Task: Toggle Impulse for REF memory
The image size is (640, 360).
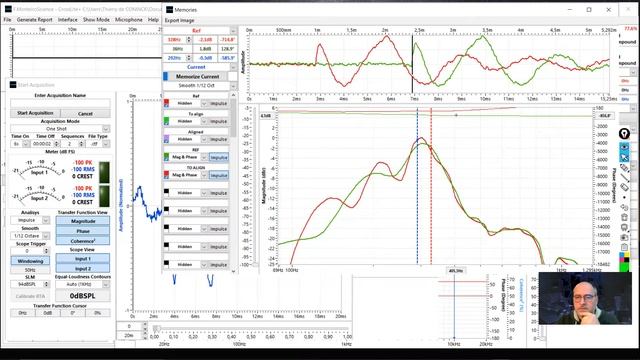Action: tap(219, 157)
